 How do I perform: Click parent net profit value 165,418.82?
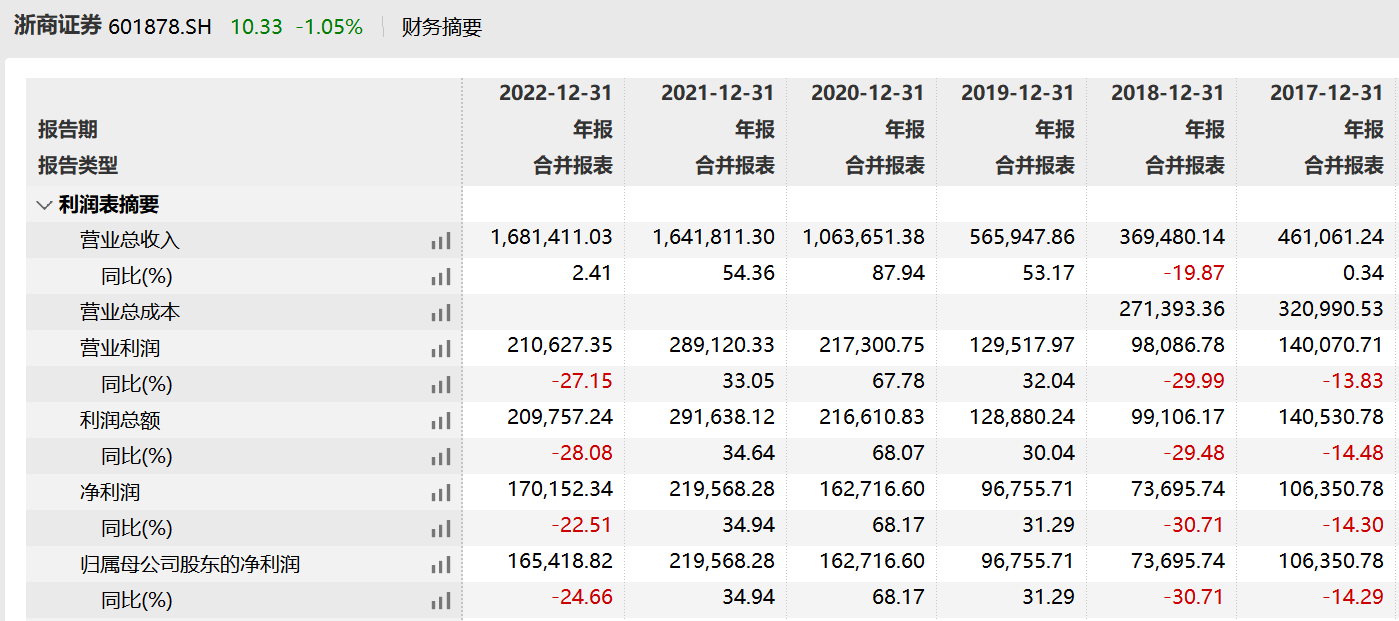click(x=560, y=562)
